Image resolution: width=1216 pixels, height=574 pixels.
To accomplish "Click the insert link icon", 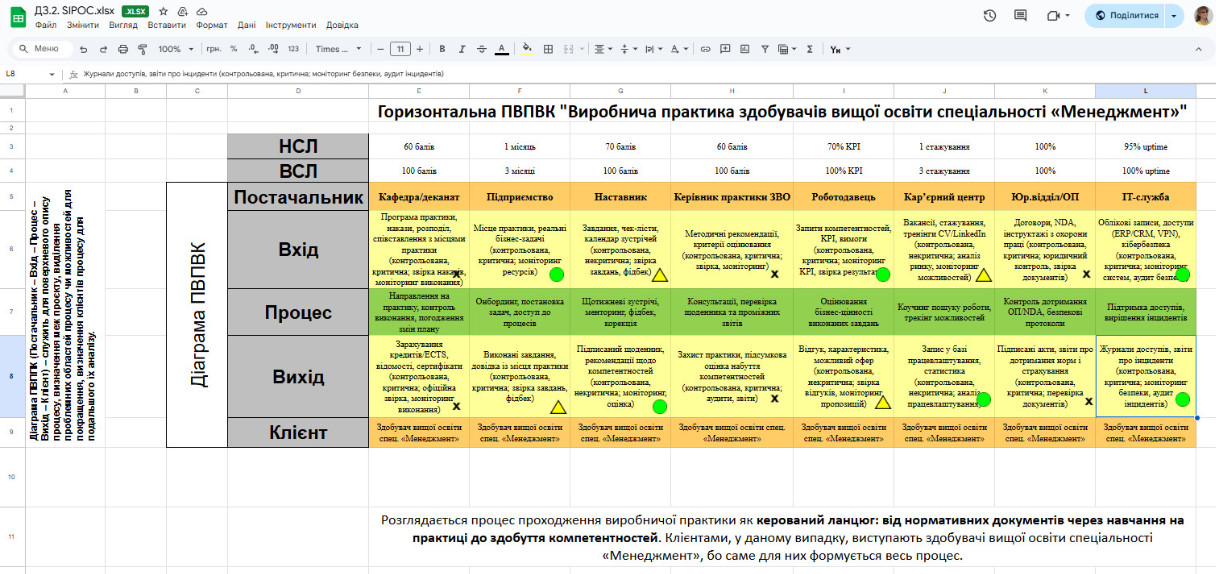I will click(x=705, y=48).
